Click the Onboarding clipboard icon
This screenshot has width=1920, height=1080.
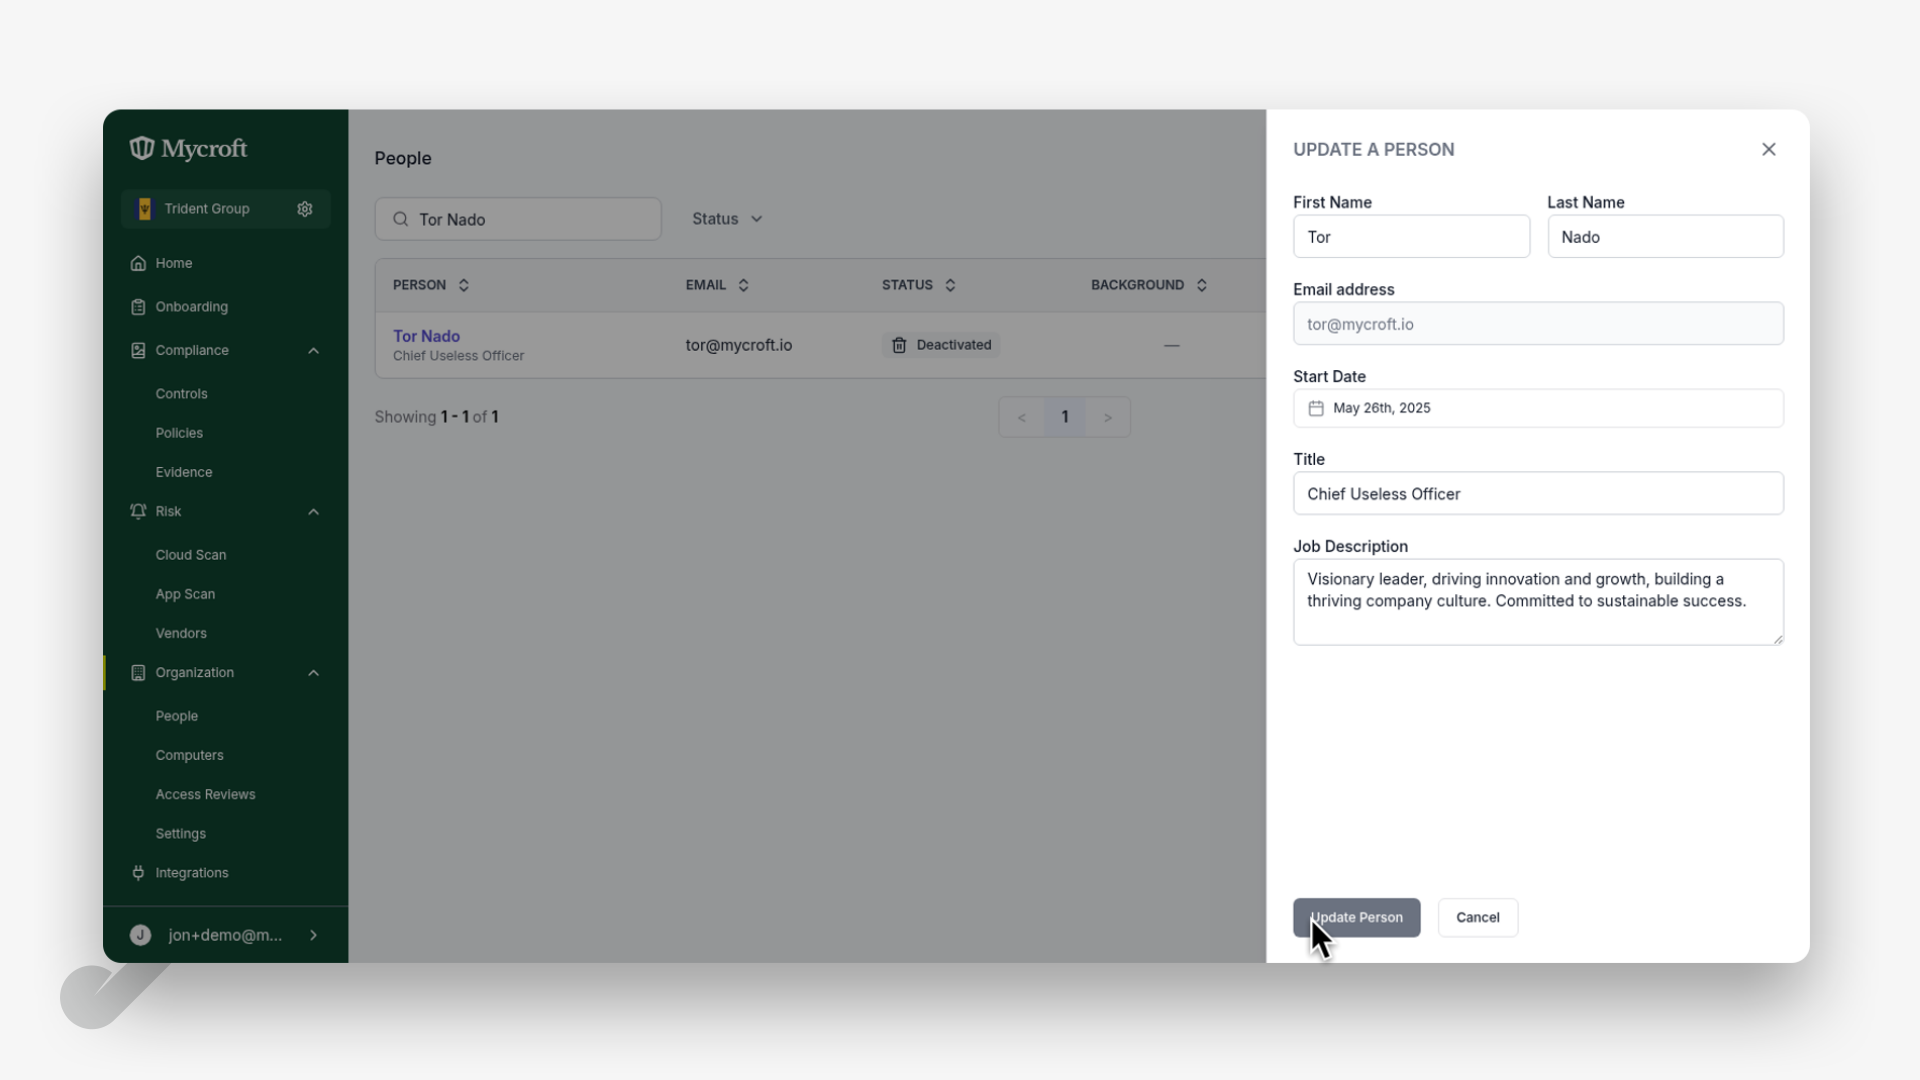pos(138,307)
